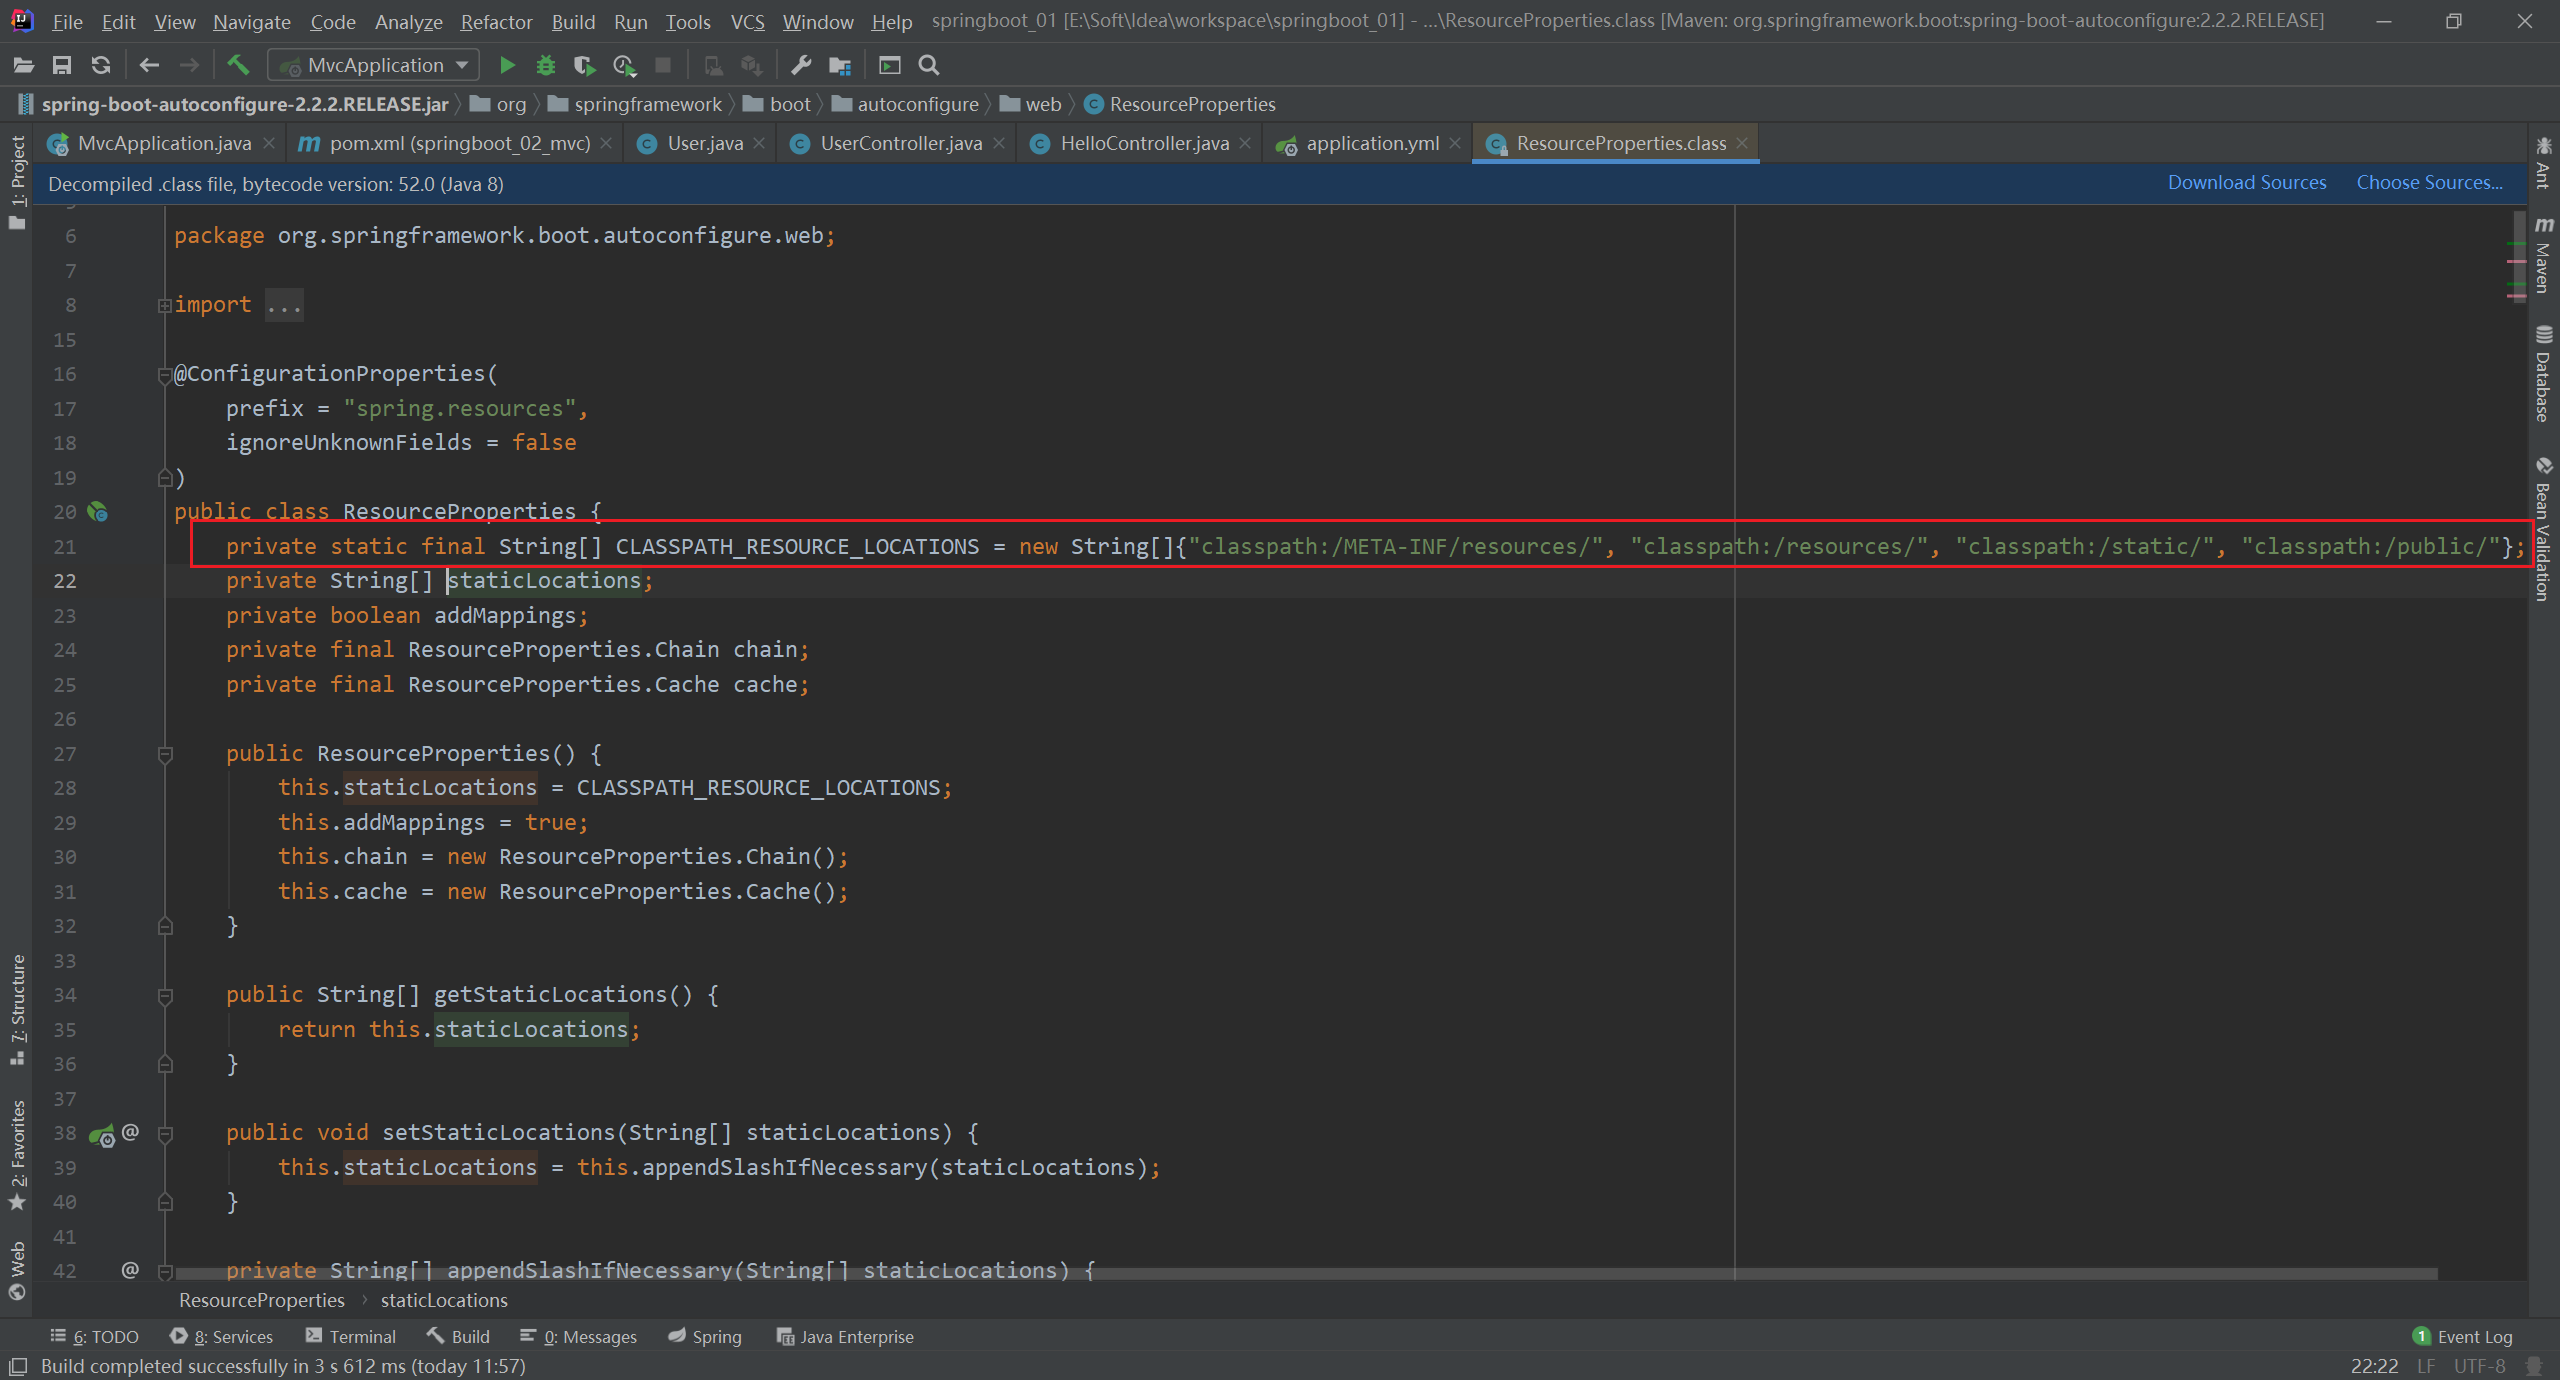Click the Spring bean gutter icon on line 20
This screenshot has width=2560, height=1380.
[98, 512]
